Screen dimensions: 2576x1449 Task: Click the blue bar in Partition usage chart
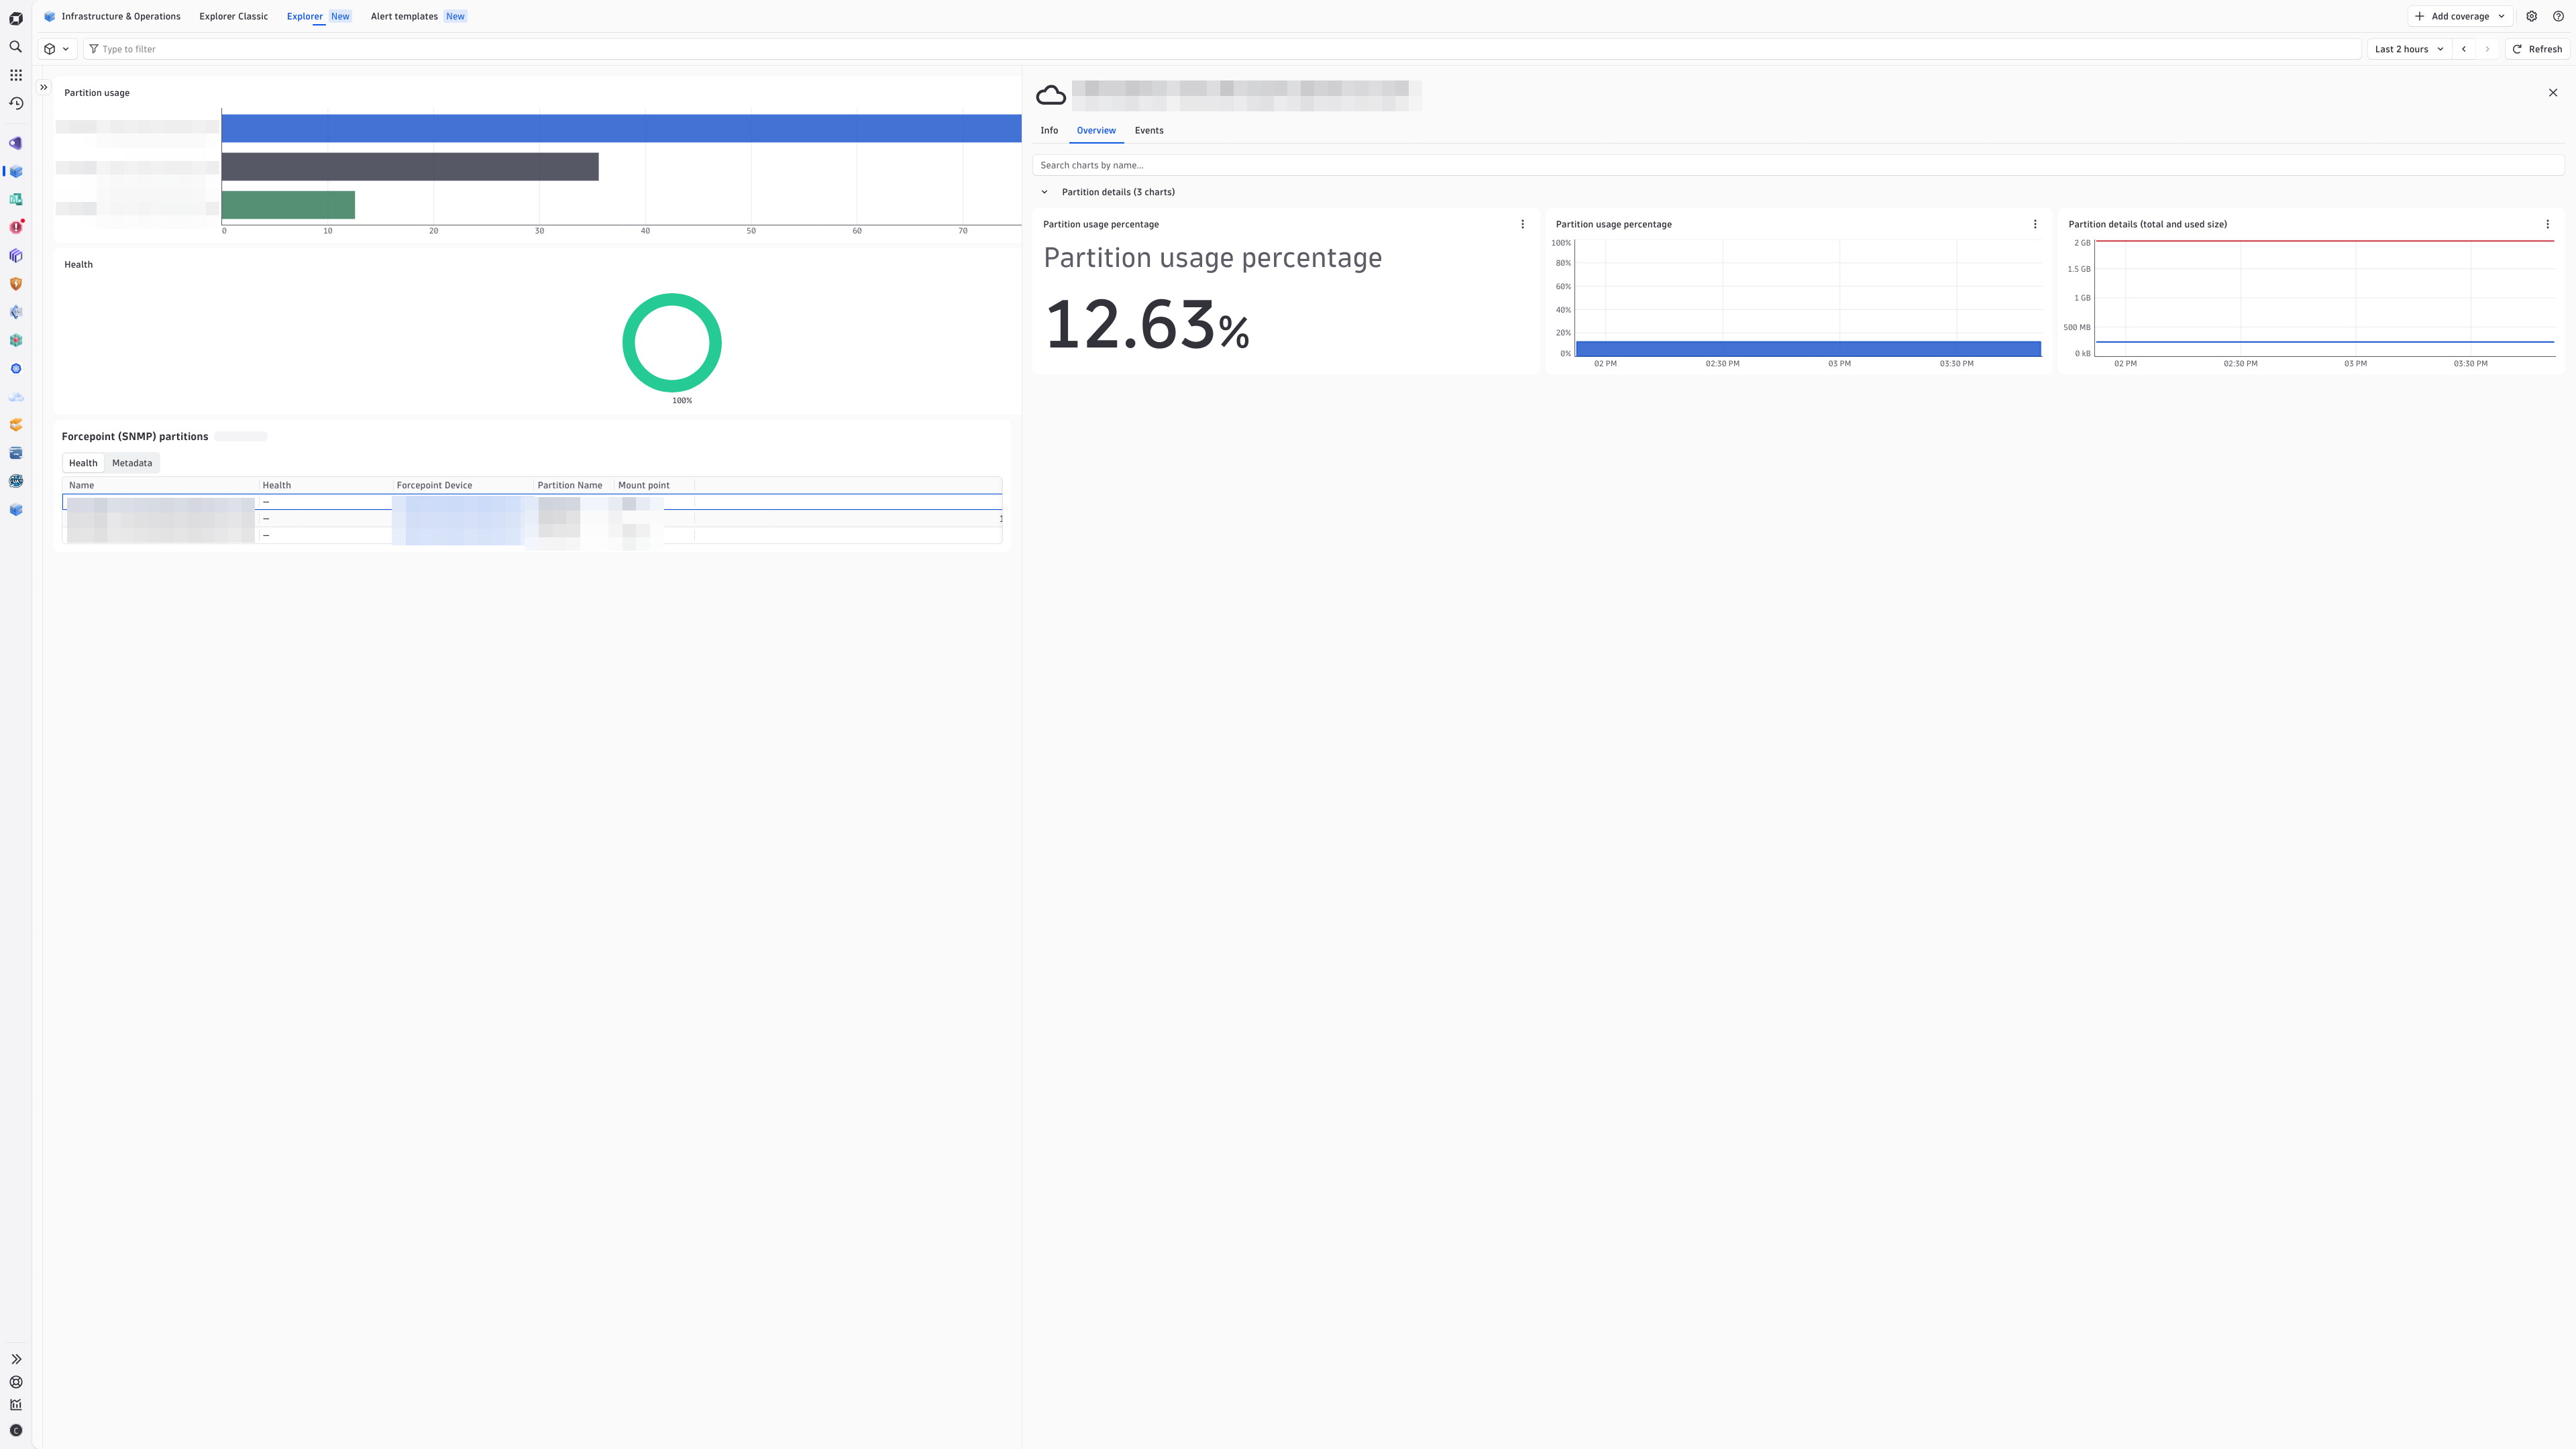pos(621,128)
